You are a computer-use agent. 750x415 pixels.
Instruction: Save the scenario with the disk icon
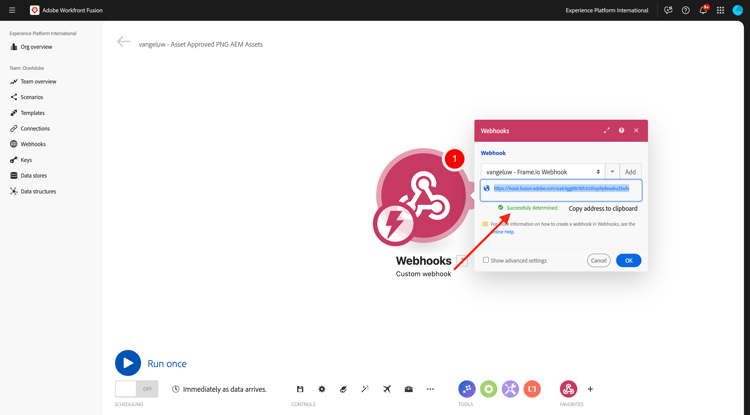click(x=300, y=389)
